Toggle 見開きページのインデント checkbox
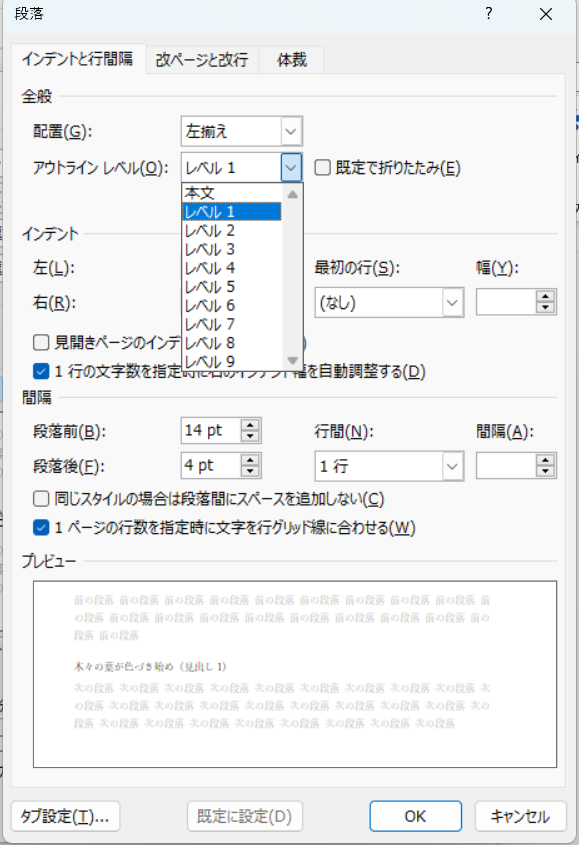579x845 pixels. point(41,342)
